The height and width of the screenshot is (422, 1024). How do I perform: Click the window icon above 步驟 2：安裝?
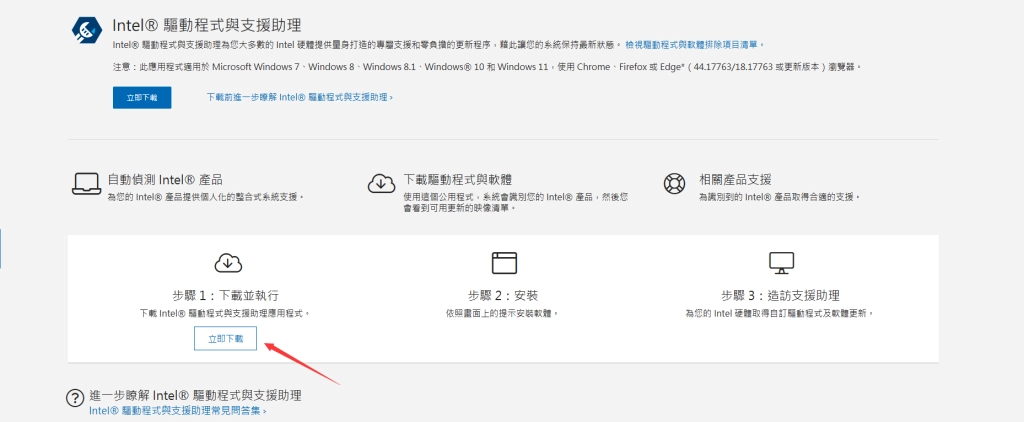[504, 263]
